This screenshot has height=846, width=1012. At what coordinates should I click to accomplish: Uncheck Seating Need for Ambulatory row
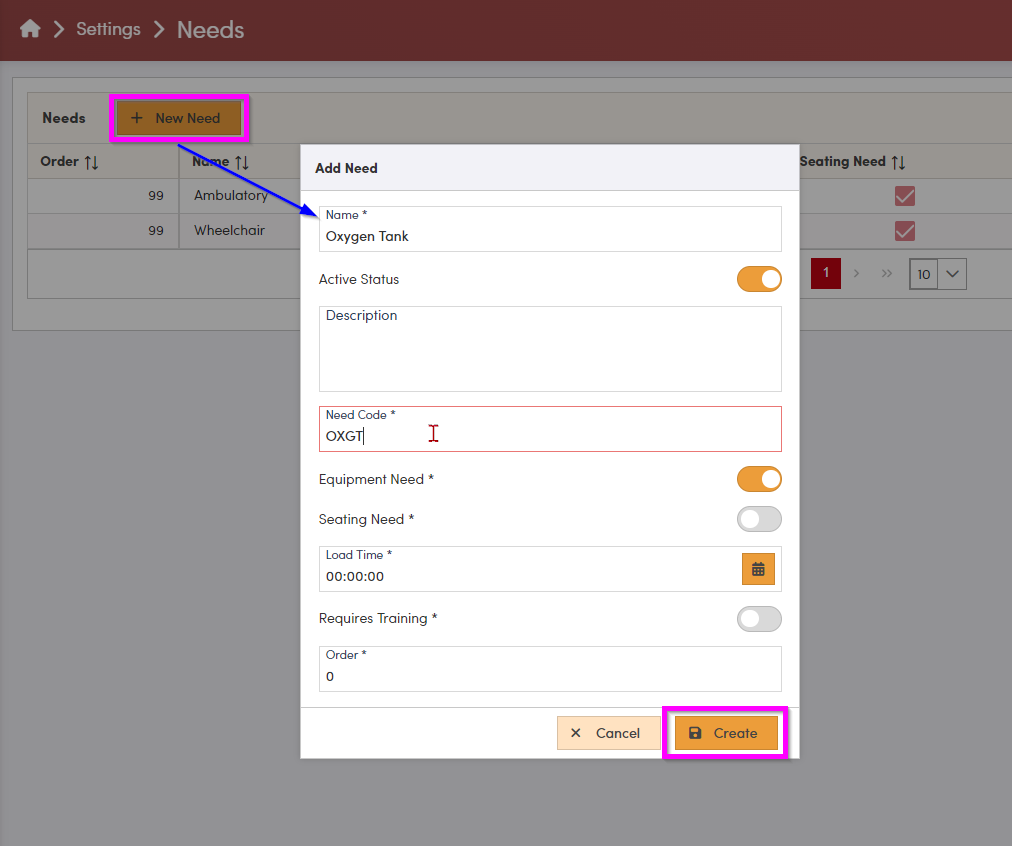[905, 196]
